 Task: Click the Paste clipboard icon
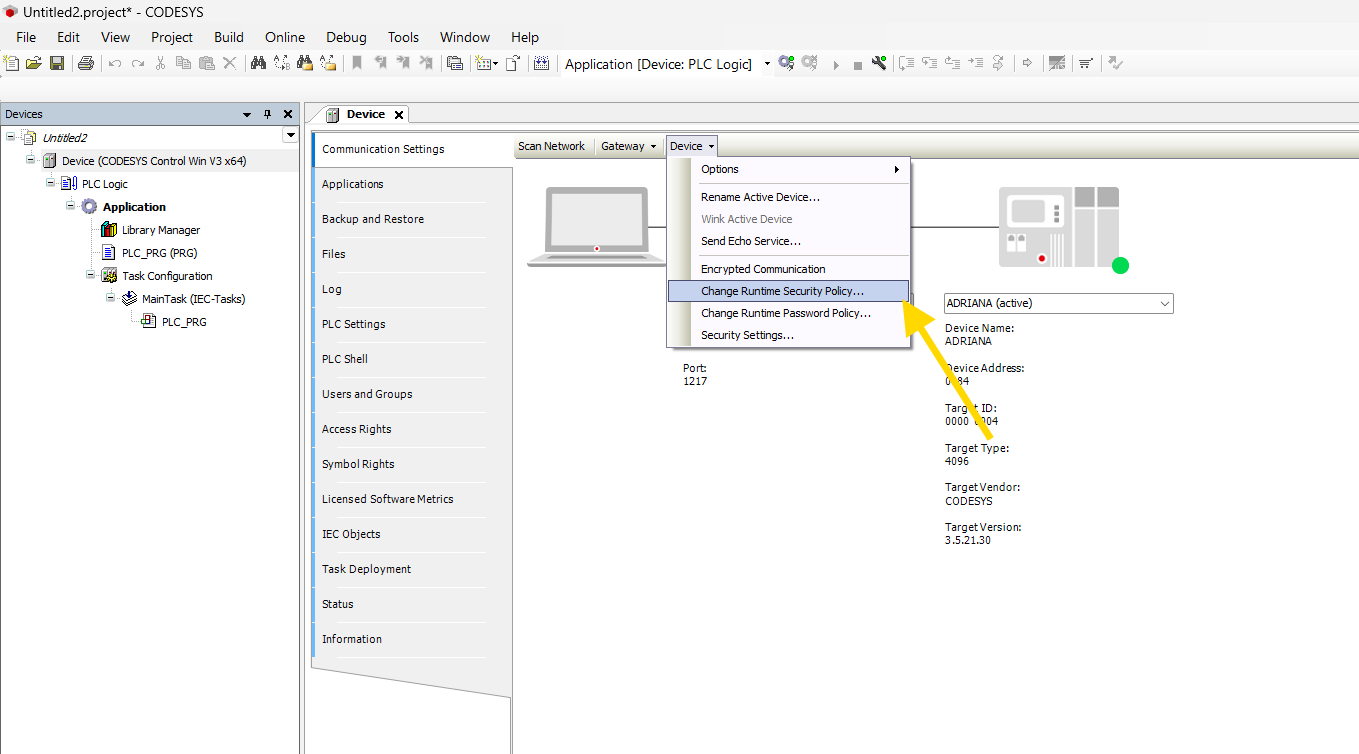coord(206,63)
